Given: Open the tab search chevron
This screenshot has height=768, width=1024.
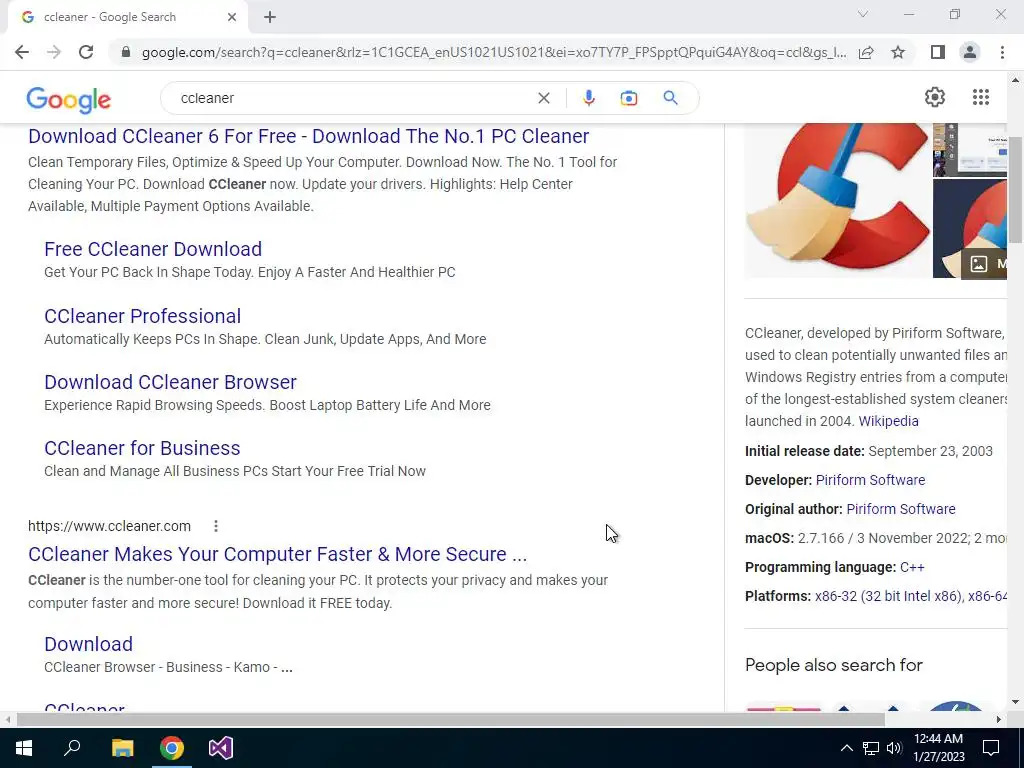Looking at the screenshot, I should point(863,14).
